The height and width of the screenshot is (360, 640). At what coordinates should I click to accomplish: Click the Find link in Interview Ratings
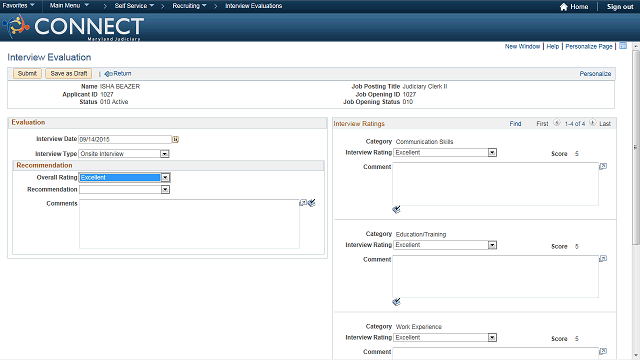[x=515, y=124]
